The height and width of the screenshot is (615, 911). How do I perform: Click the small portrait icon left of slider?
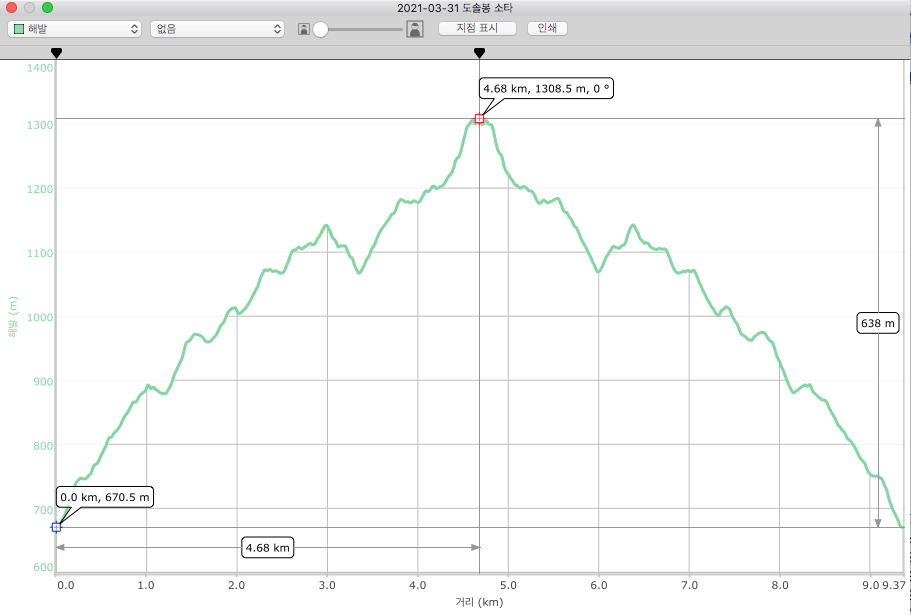tap(303, 29)
